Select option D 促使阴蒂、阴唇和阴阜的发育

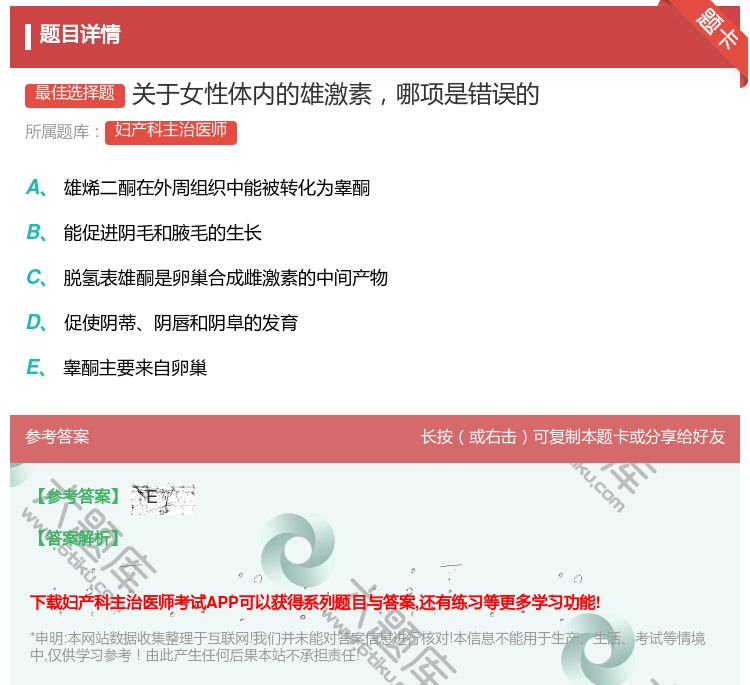click(162, 322)
